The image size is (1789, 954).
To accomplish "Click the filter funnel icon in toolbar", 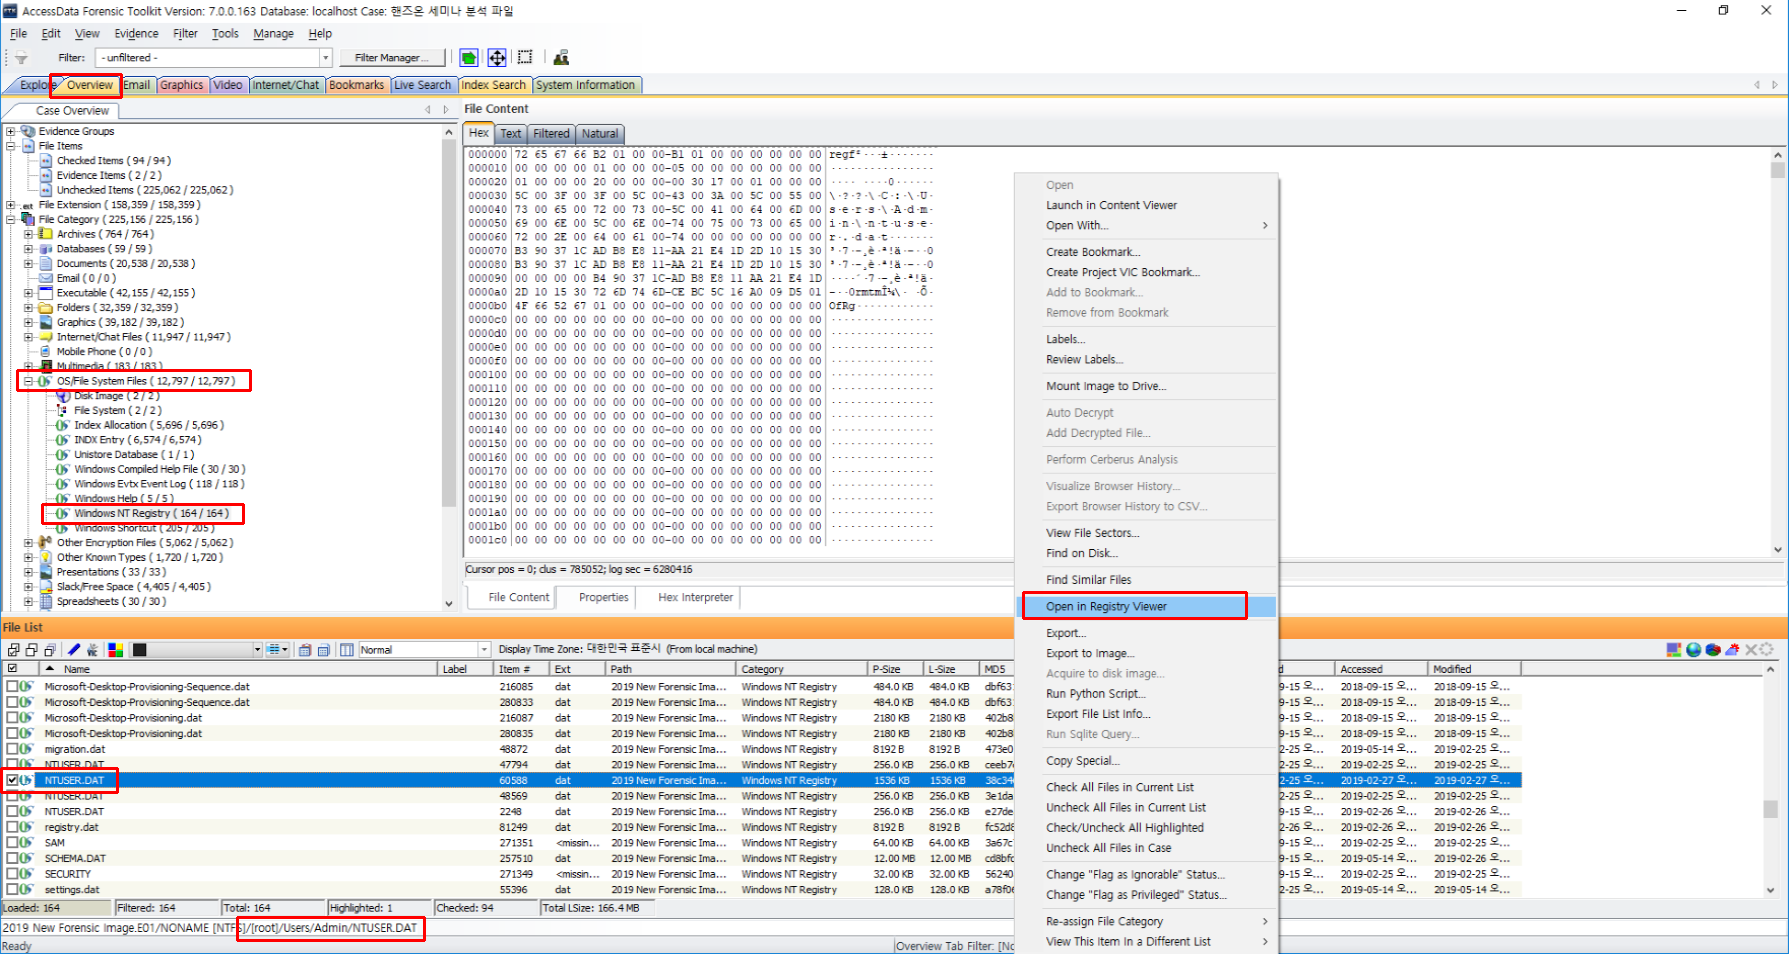I will [21, 58].
